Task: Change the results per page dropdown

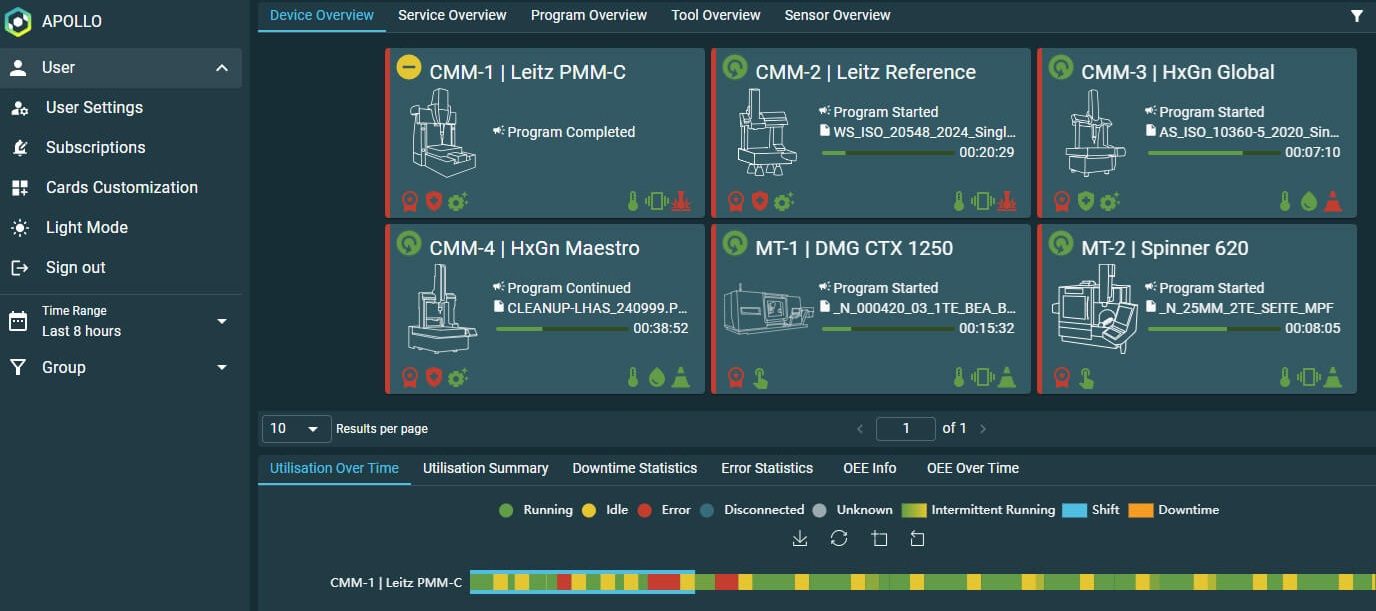Action: pyautogui.click(x=296, y=428)
